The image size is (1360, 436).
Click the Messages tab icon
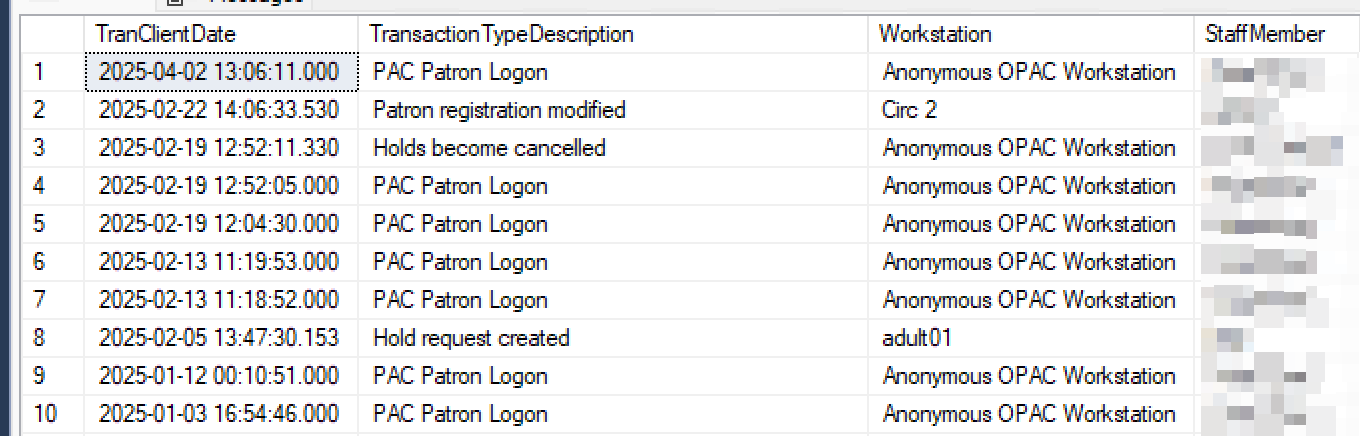[x=174, y=4]
